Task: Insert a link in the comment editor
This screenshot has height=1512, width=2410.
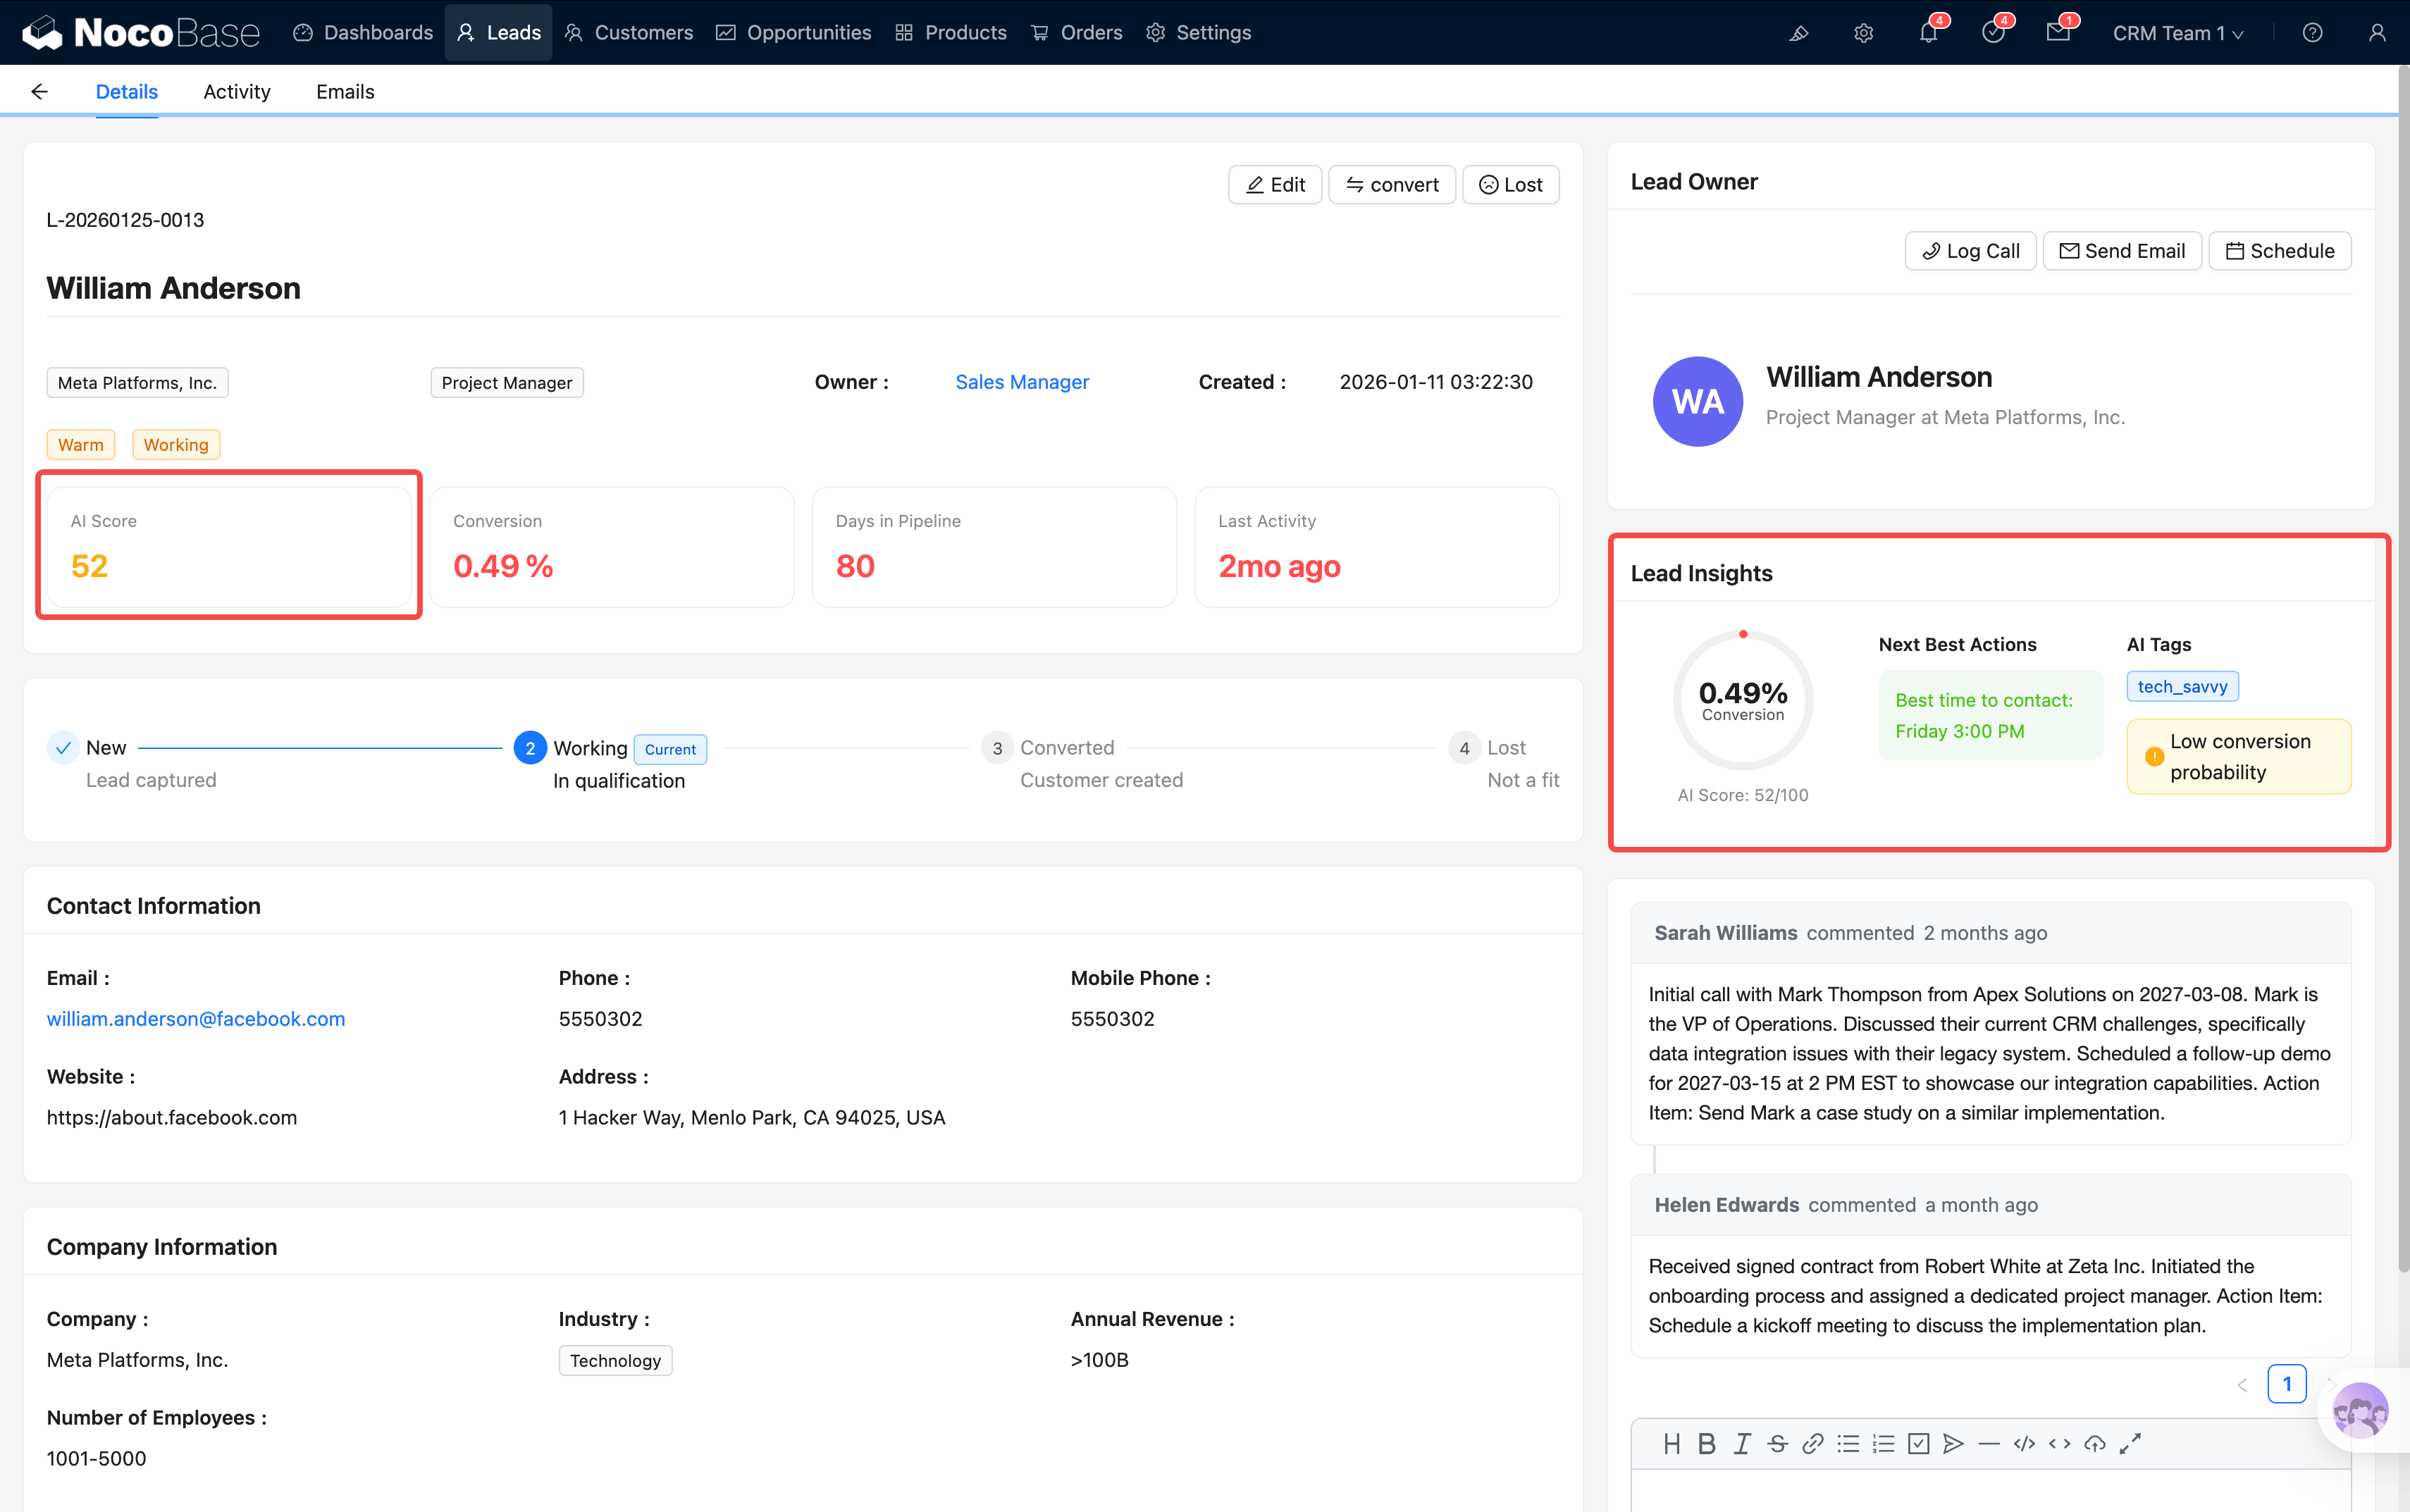Action: click(x=1812, y=1443)
